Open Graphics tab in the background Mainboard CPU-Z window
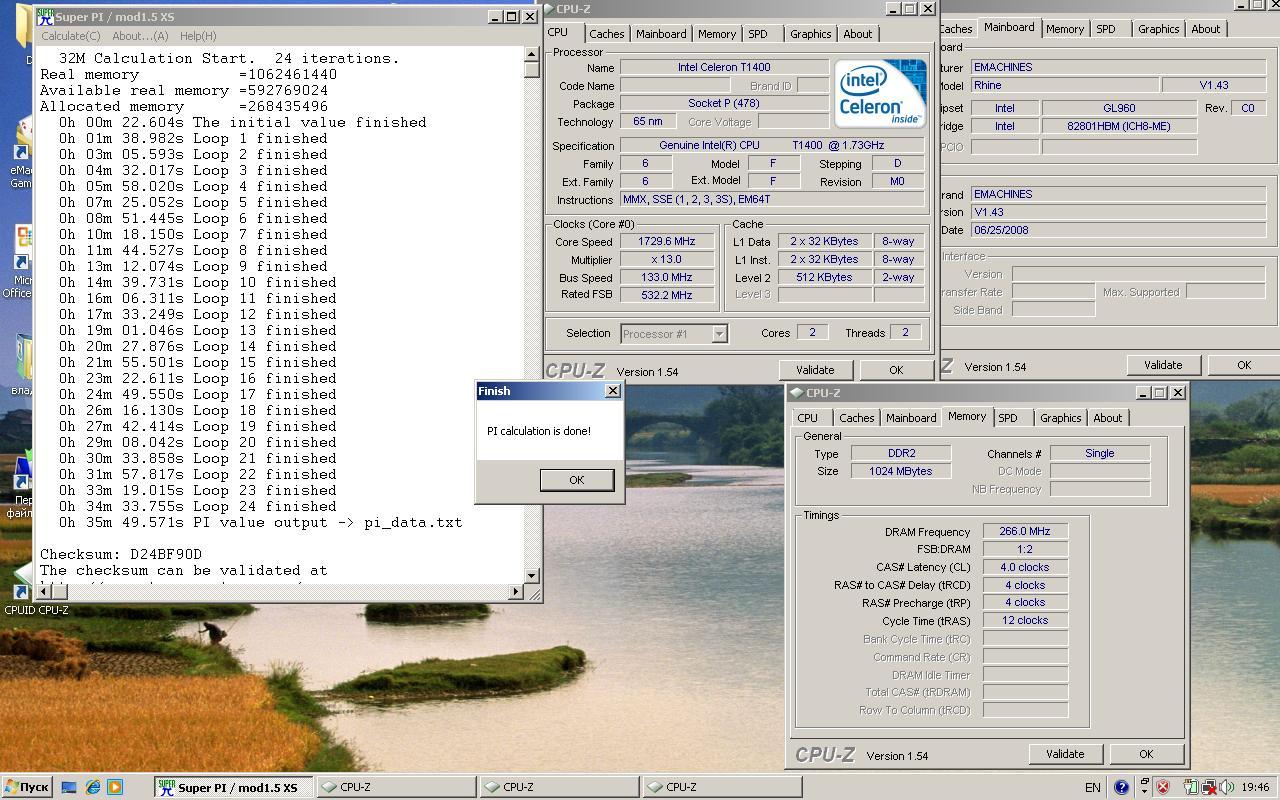The width and height of the screenshot is (1280, 800). [x=1158, y=29]
